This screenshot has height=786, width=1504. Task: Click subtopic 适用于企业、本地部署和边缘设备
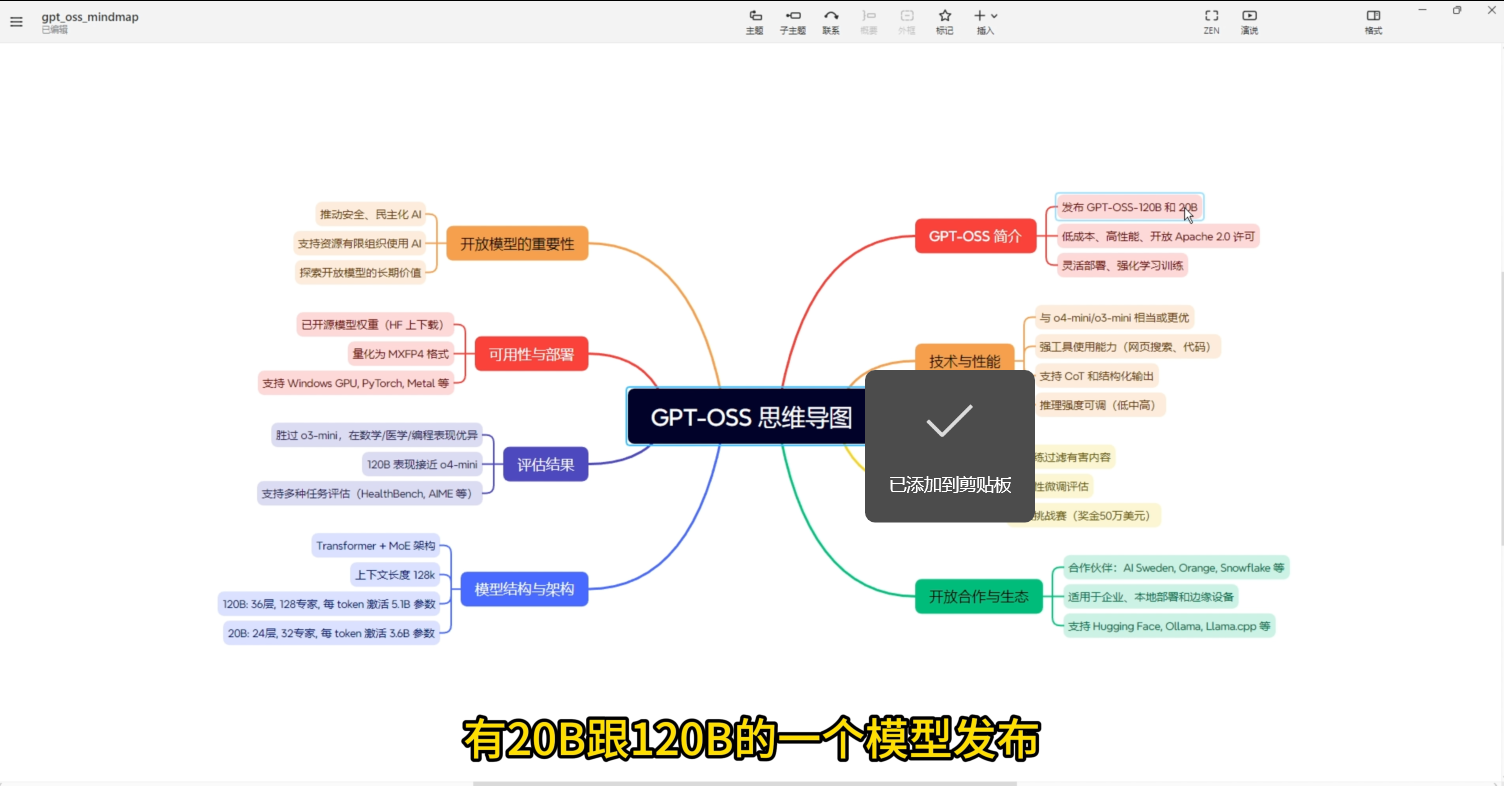[x=1151, y=597]
